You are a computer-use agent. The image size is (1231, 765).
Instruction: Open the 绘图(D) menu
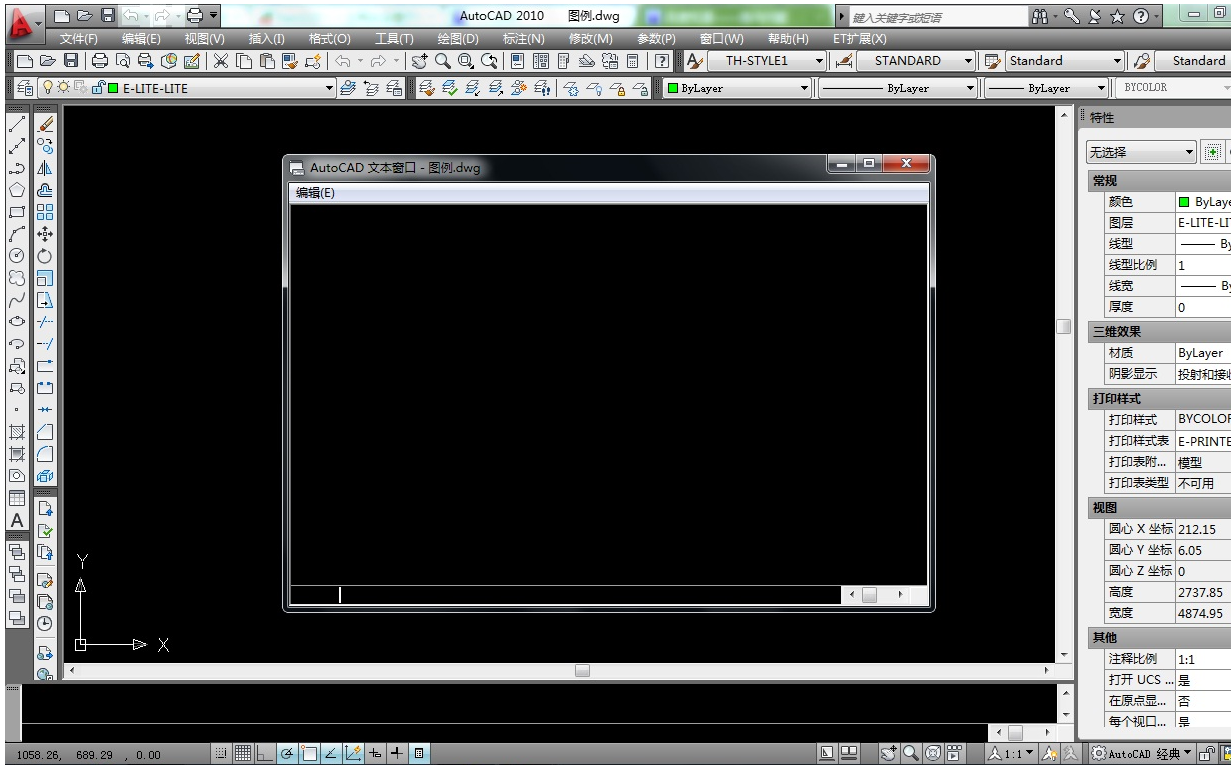457,38
